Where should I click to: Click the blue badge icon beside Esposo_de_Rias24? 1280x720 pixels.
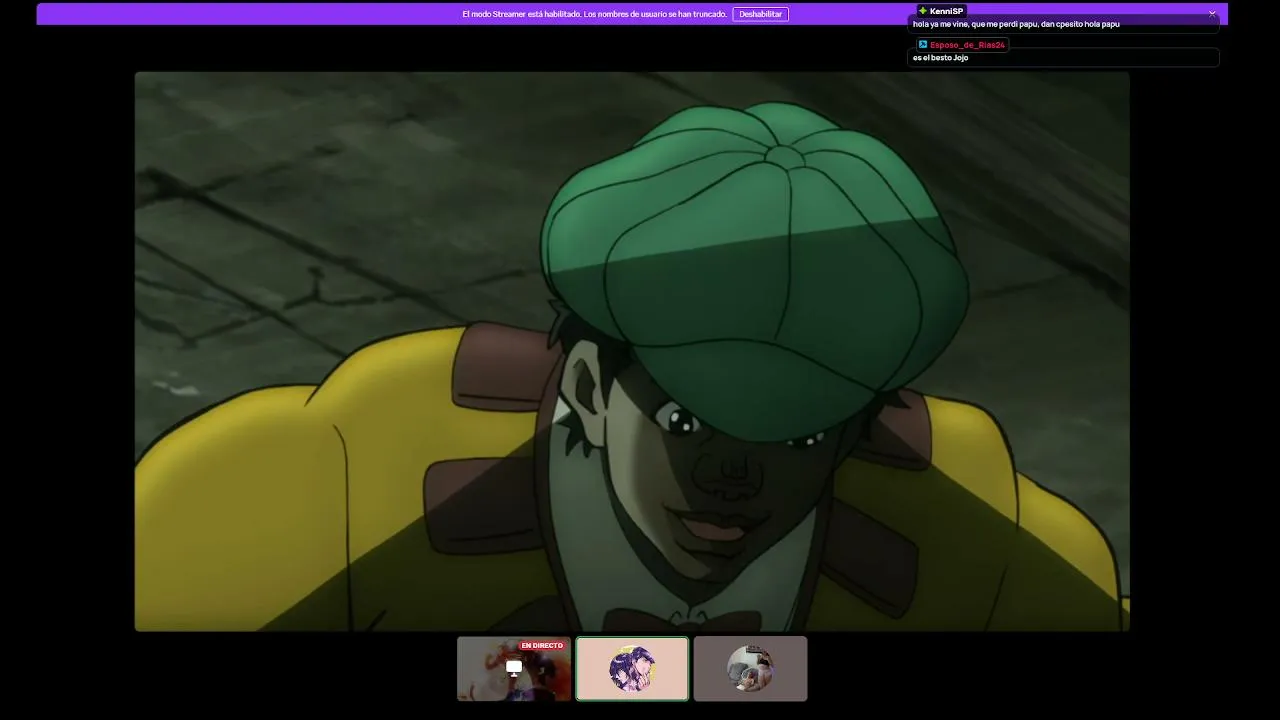923,45
